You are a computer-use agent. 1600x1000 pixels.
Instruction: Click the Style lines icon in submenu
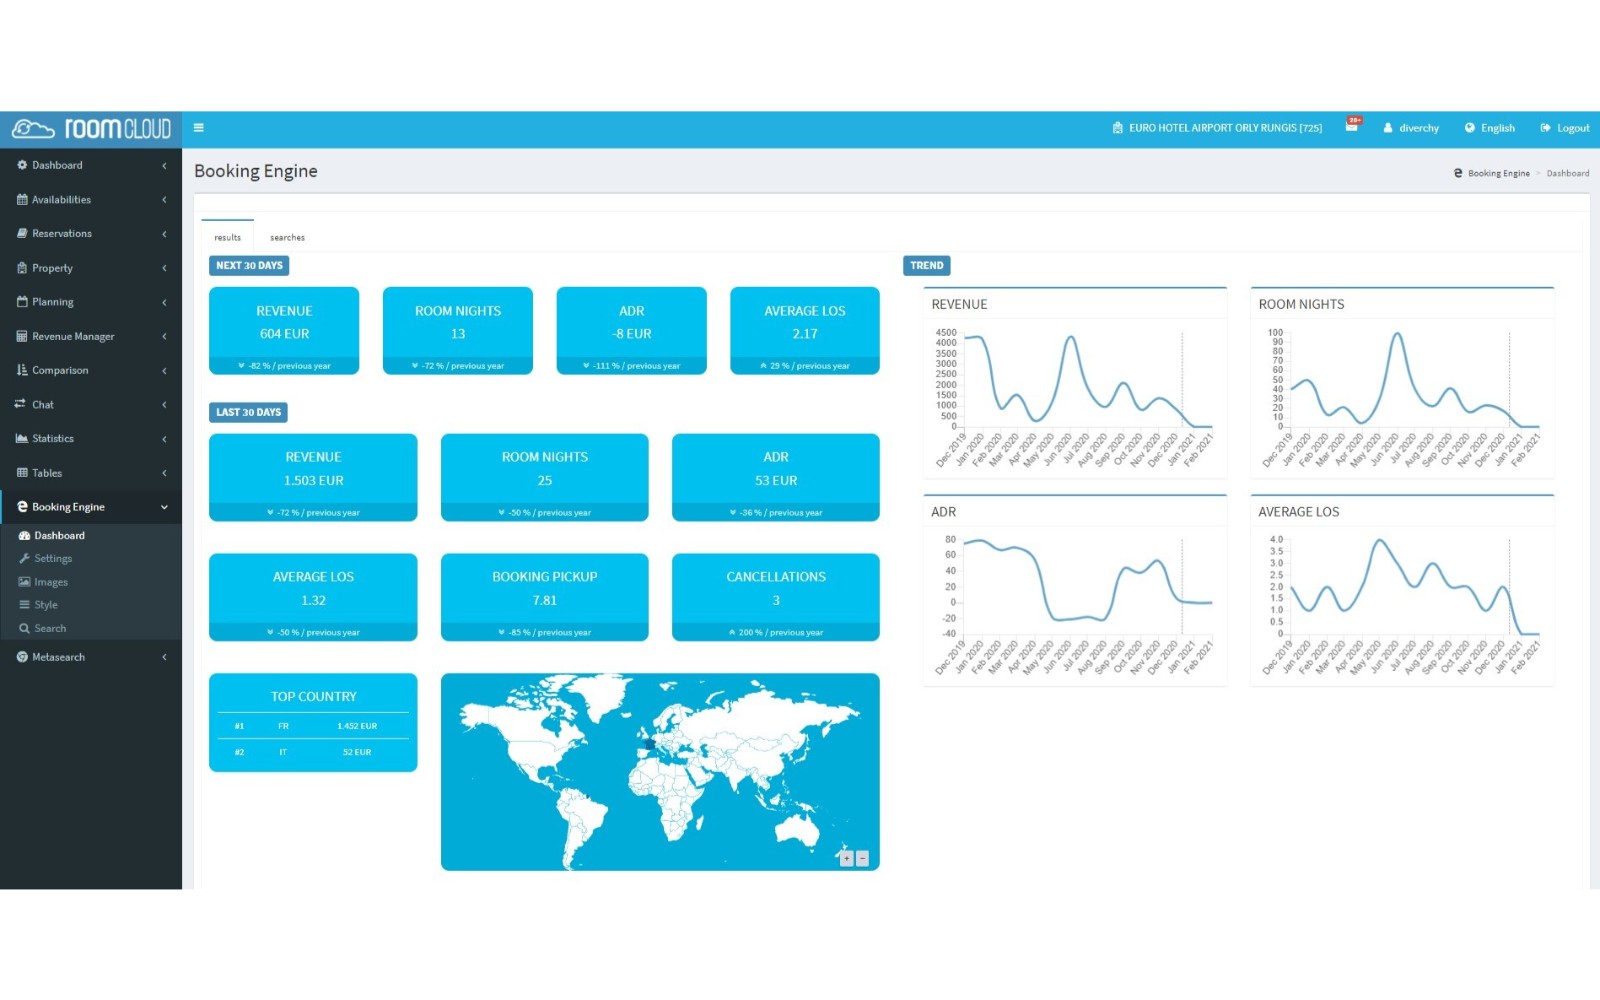tap(24, 605)
